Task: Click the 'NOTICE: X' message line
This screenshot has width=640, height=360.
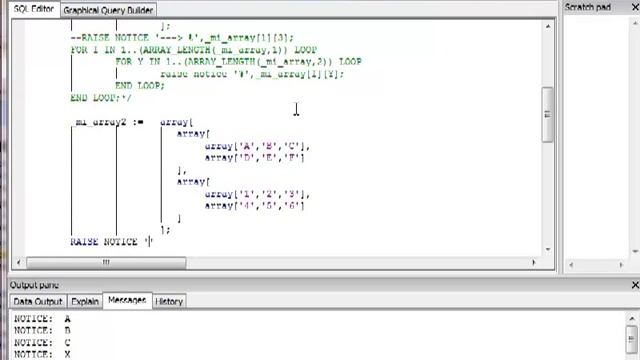Action: click(x=42, y=354)
